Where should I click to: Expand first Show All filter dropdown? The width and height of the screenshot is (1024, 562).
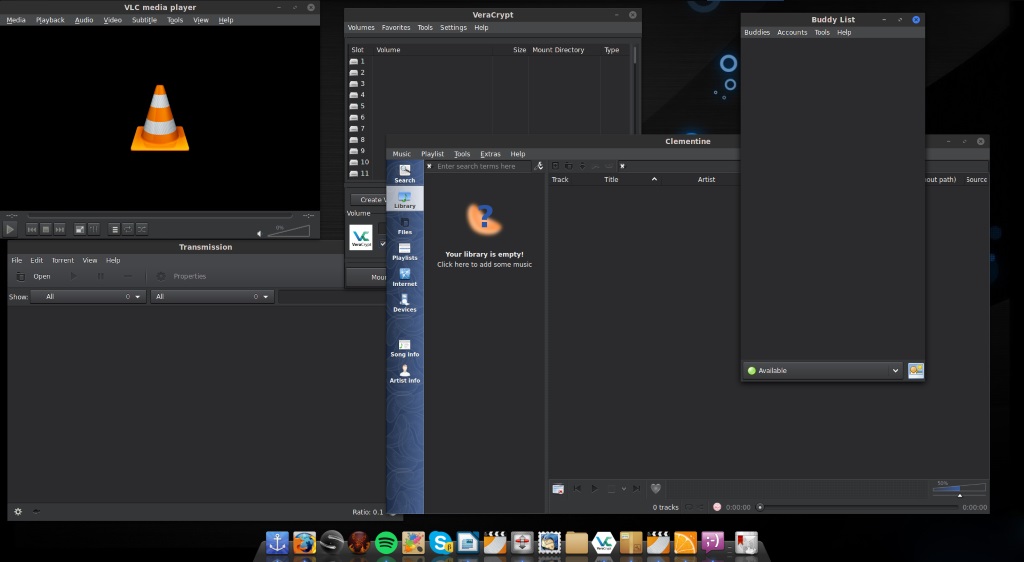point(88,296)
